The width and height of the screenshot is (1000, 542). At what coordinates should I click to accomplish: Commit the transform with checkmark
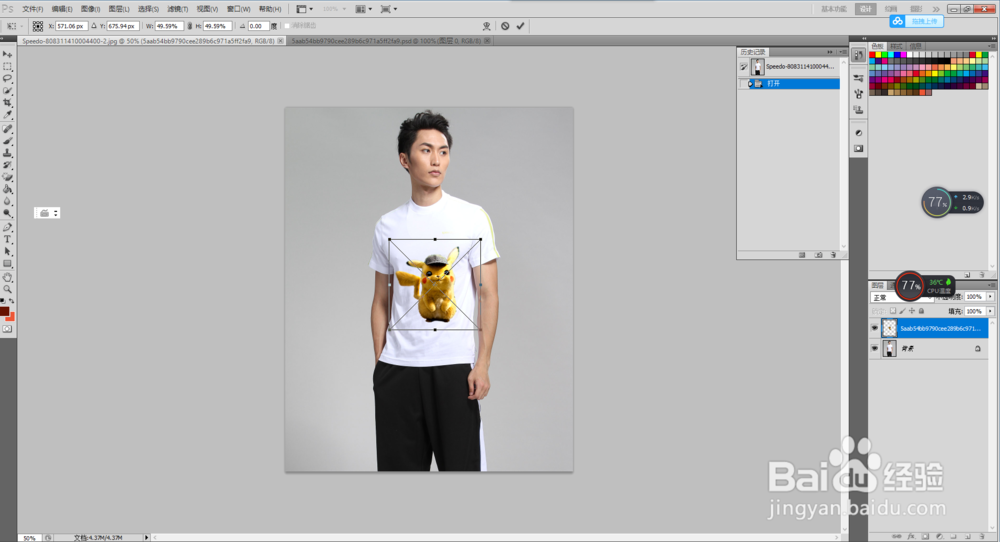click(x=520, y=26)
